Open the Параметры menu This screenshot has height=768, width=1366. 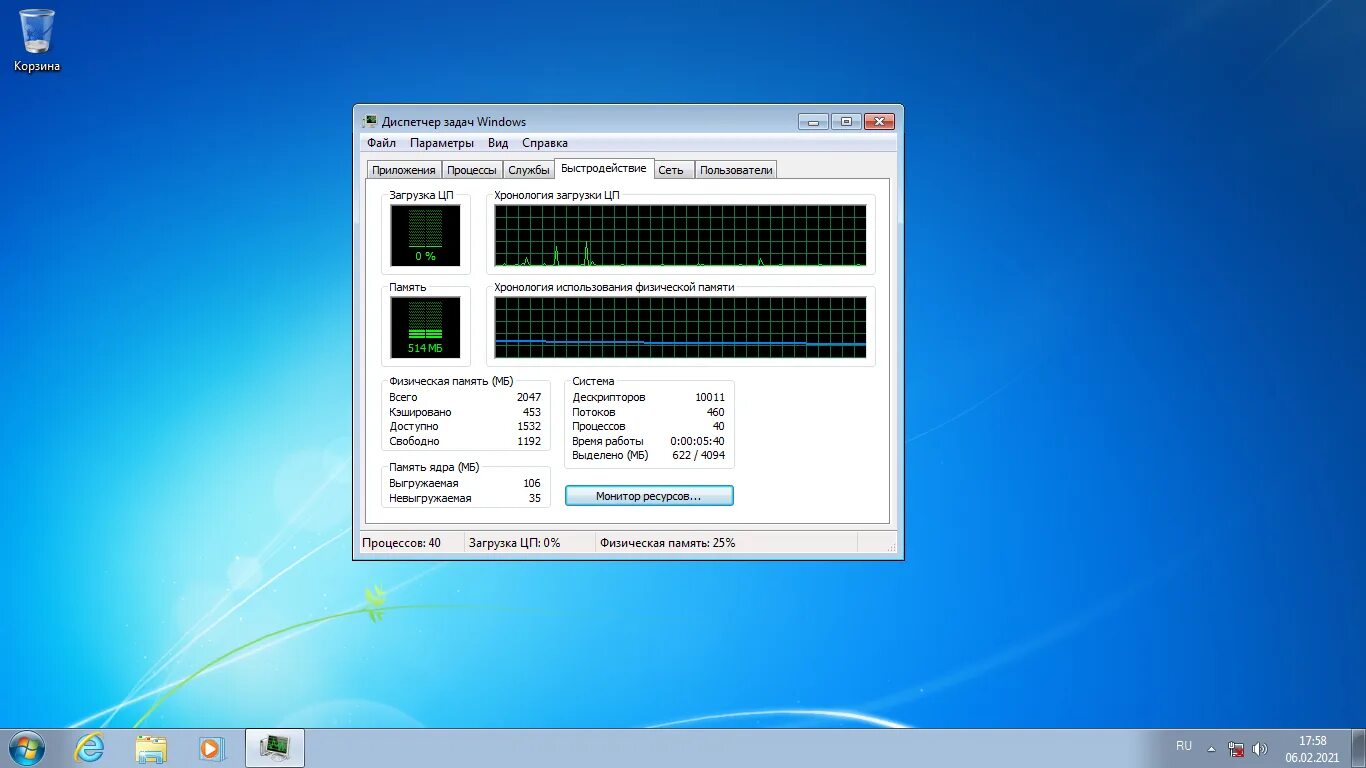coord(442,143)
